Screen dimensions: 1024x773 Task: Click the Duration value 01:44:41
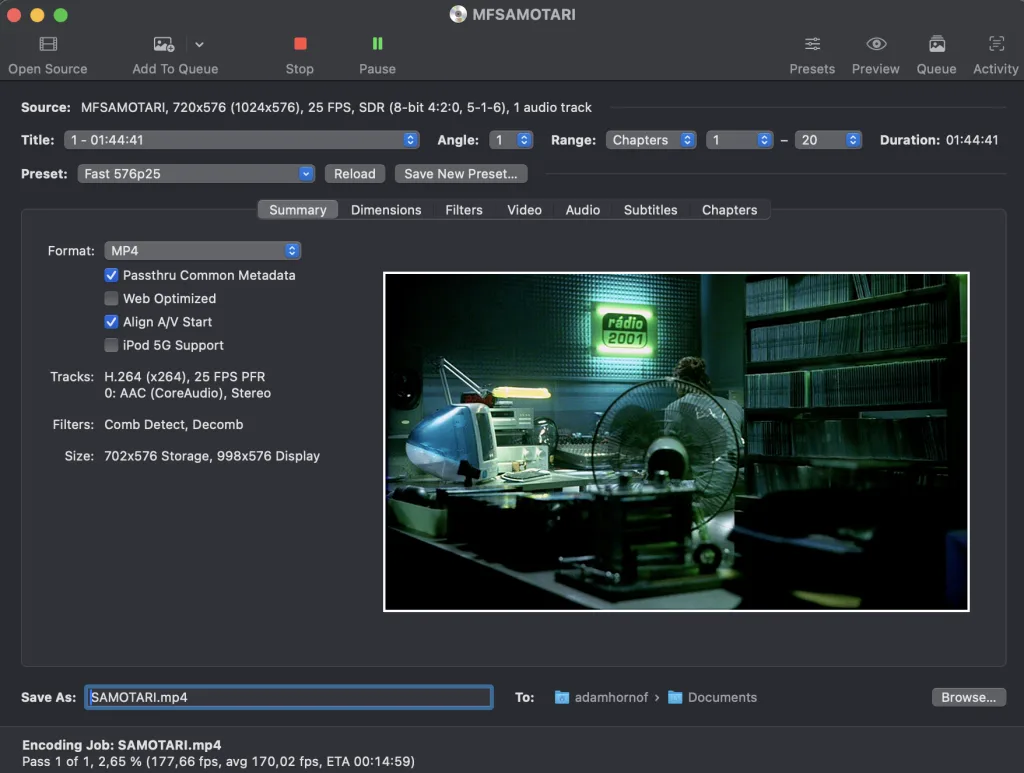[x=972, y=140]
